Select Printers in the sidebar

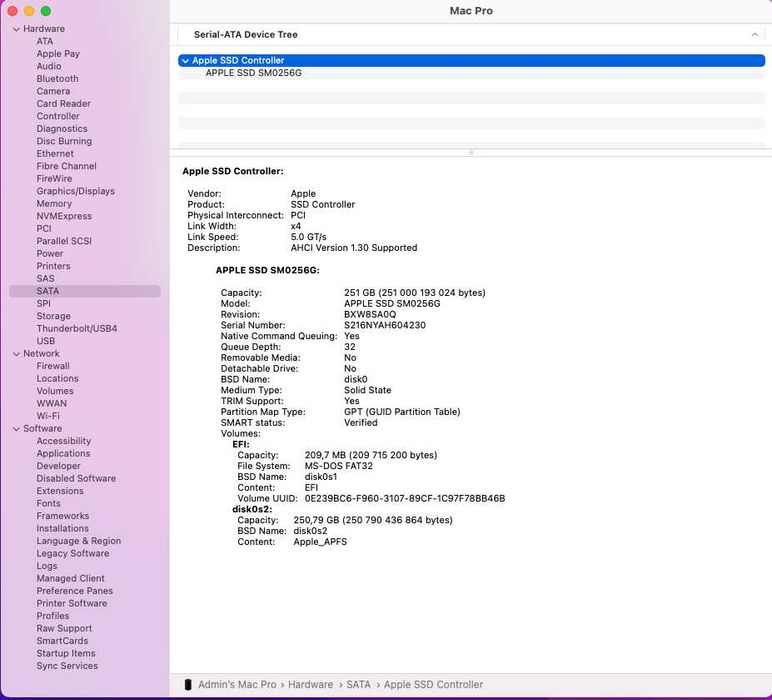[53, 266]
